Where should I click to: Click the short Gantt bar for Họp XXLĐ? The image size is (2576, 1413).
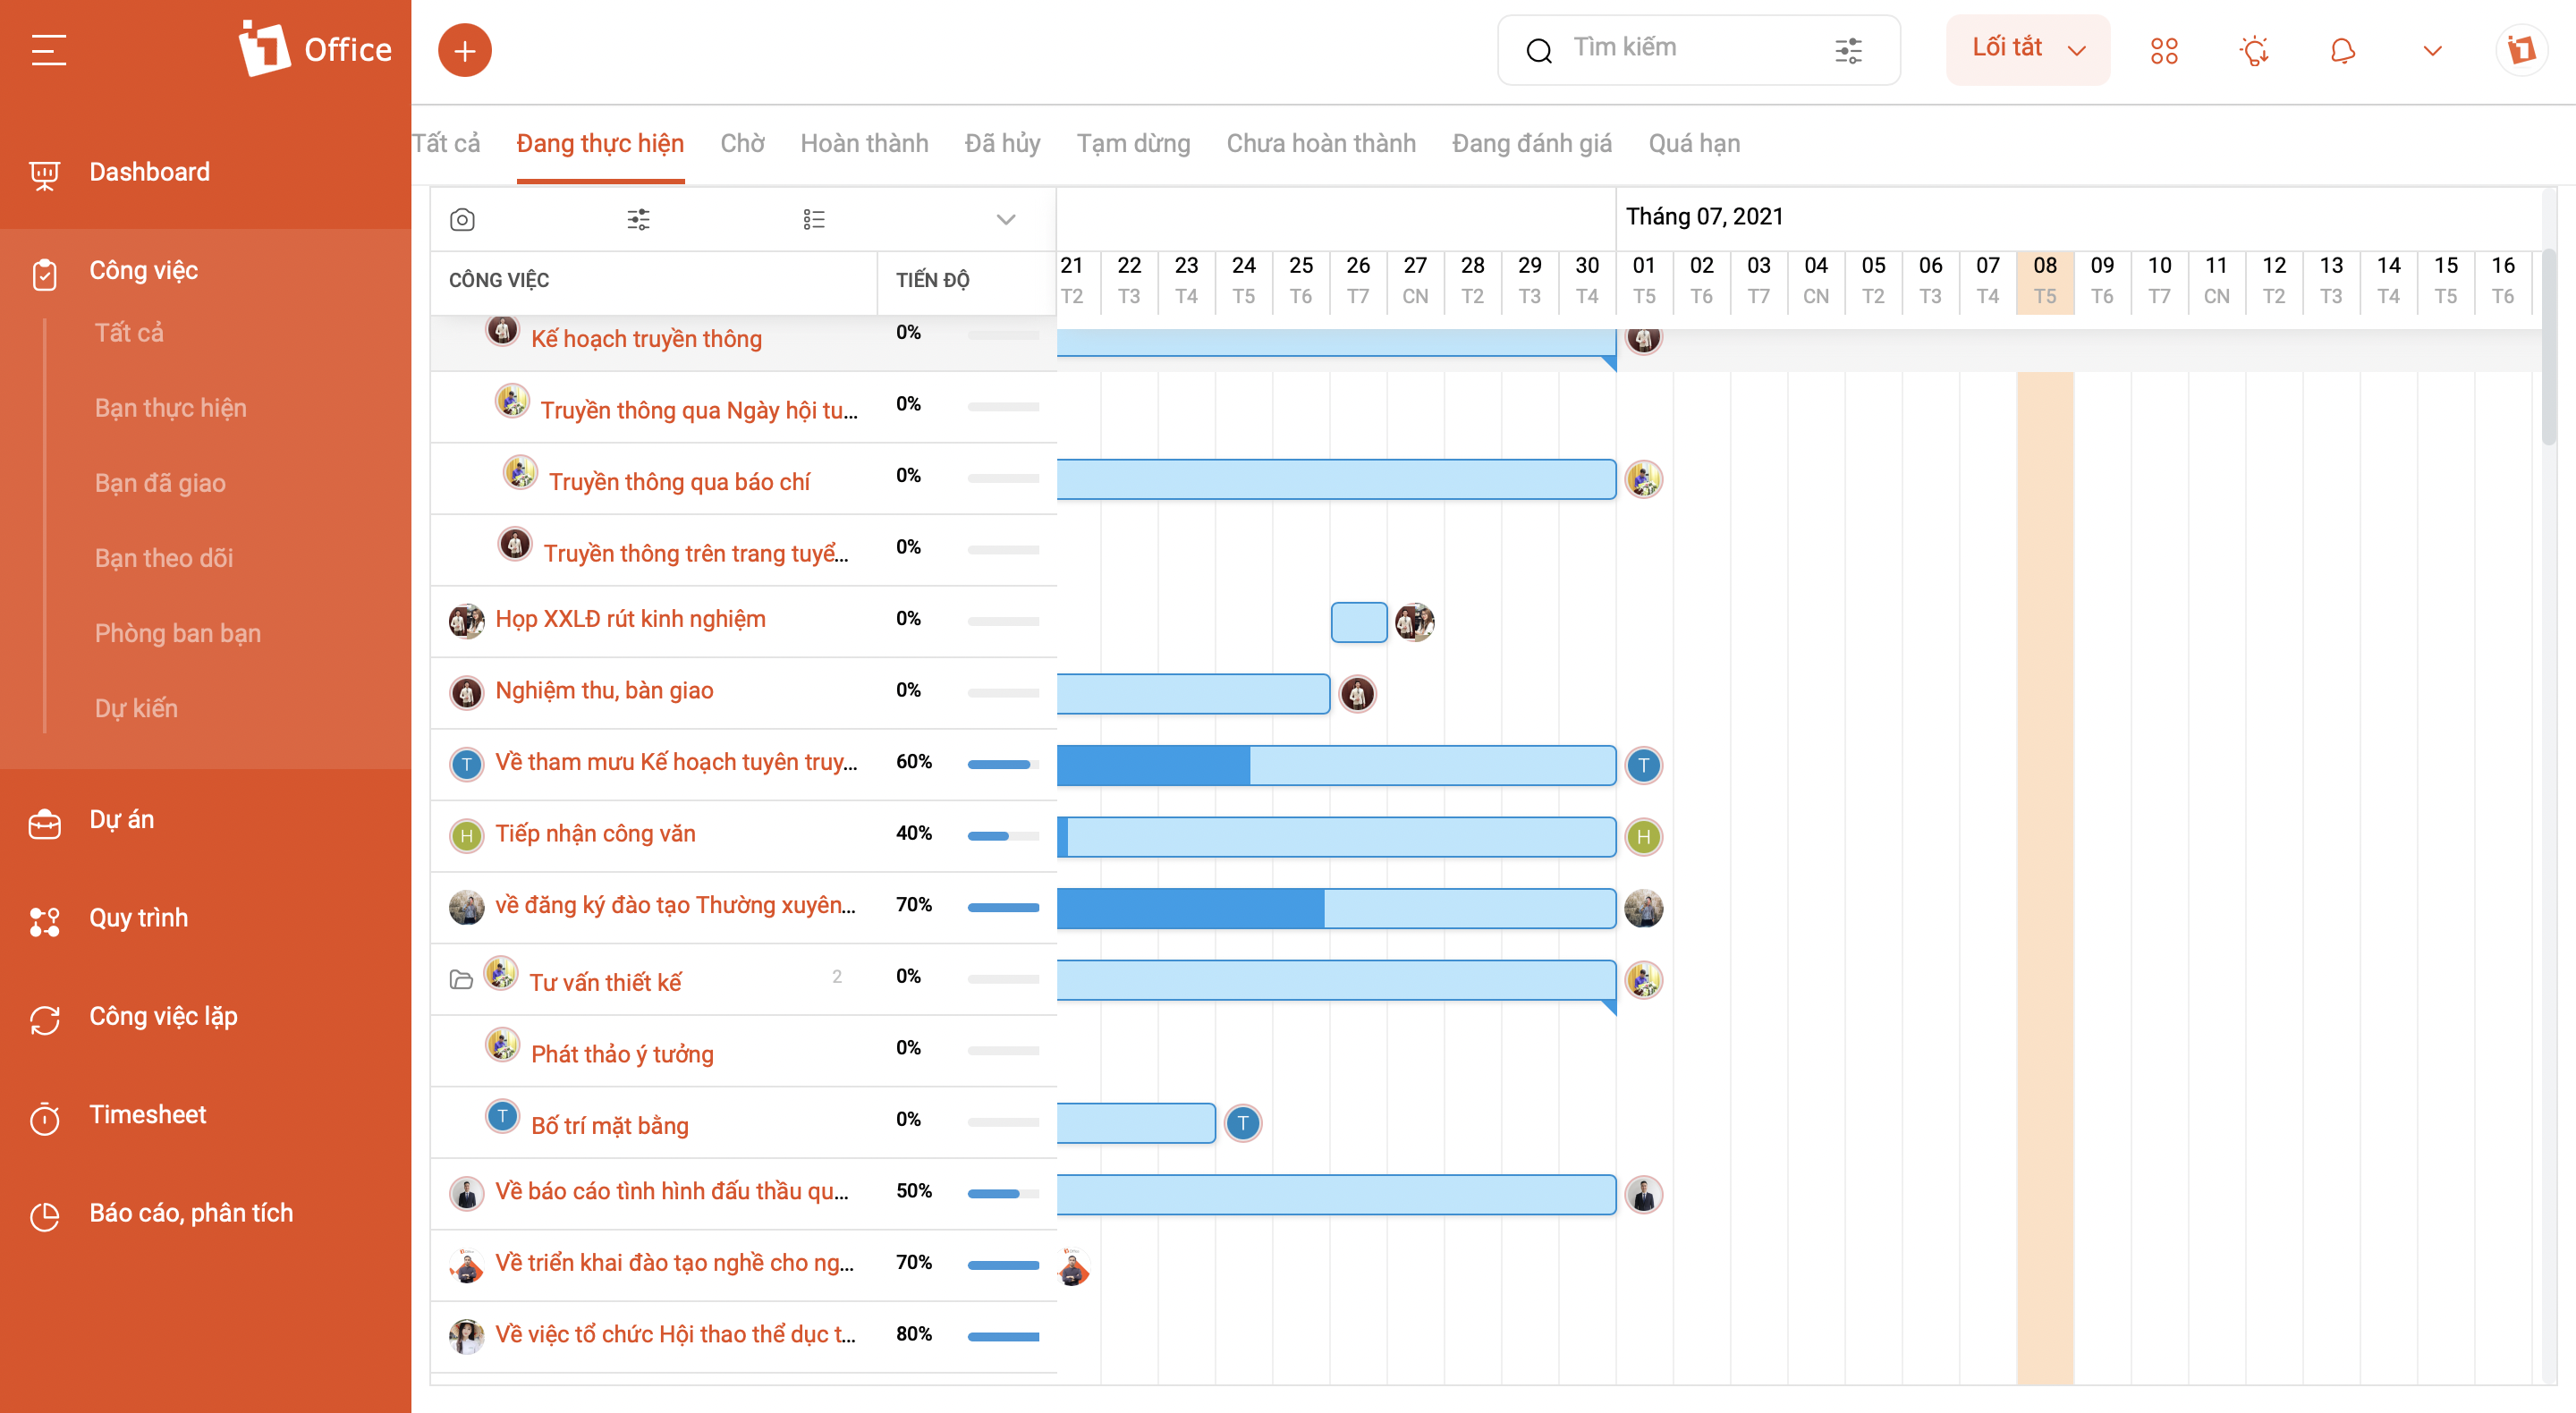pyautogui.click(x=1358, y=622)
